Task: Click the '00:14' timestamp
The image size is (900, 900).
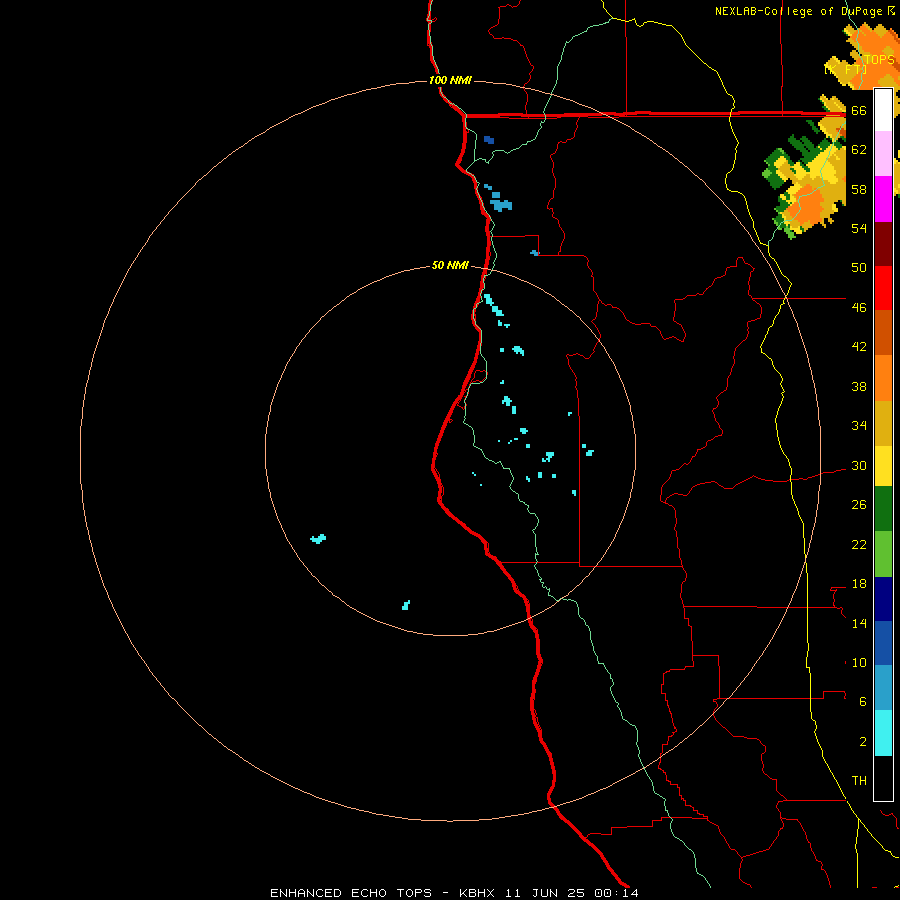Action: click(x=616, y=893)
